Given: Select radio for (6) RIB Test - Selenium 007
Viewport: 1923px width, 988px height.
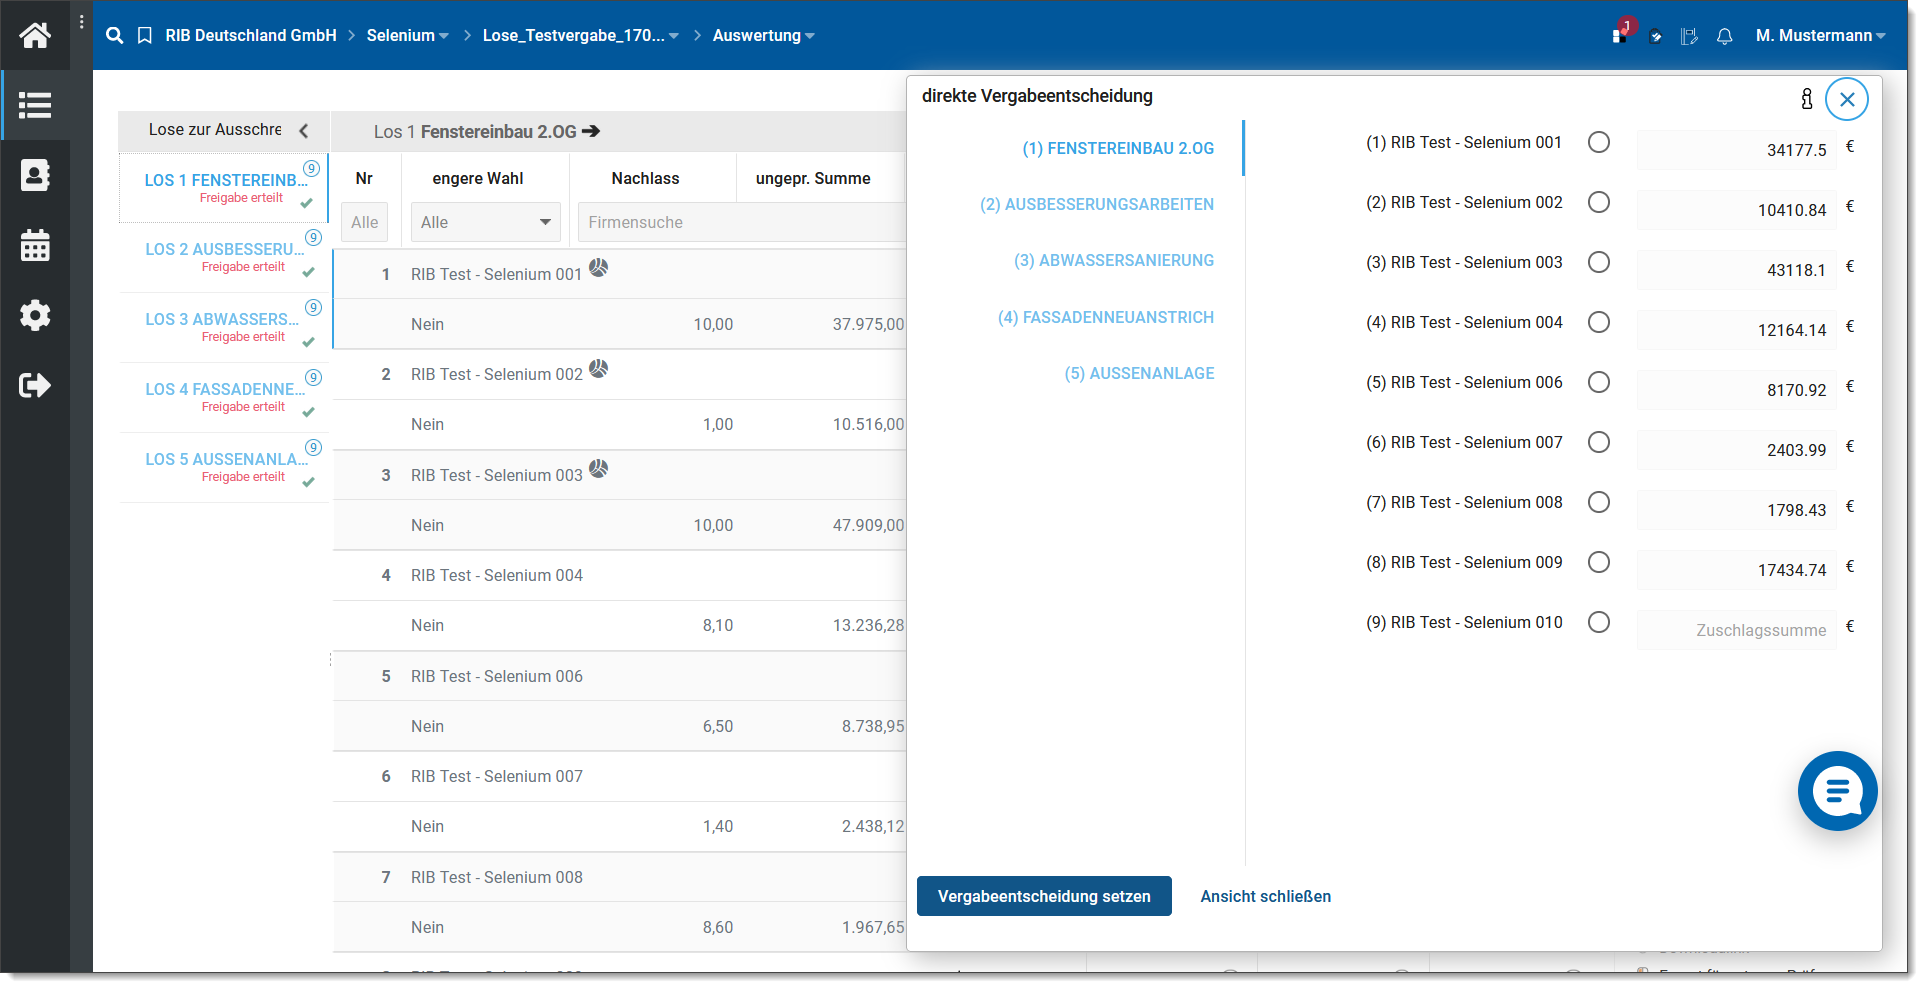Looking at the screenshot, I should [1599, 442].
